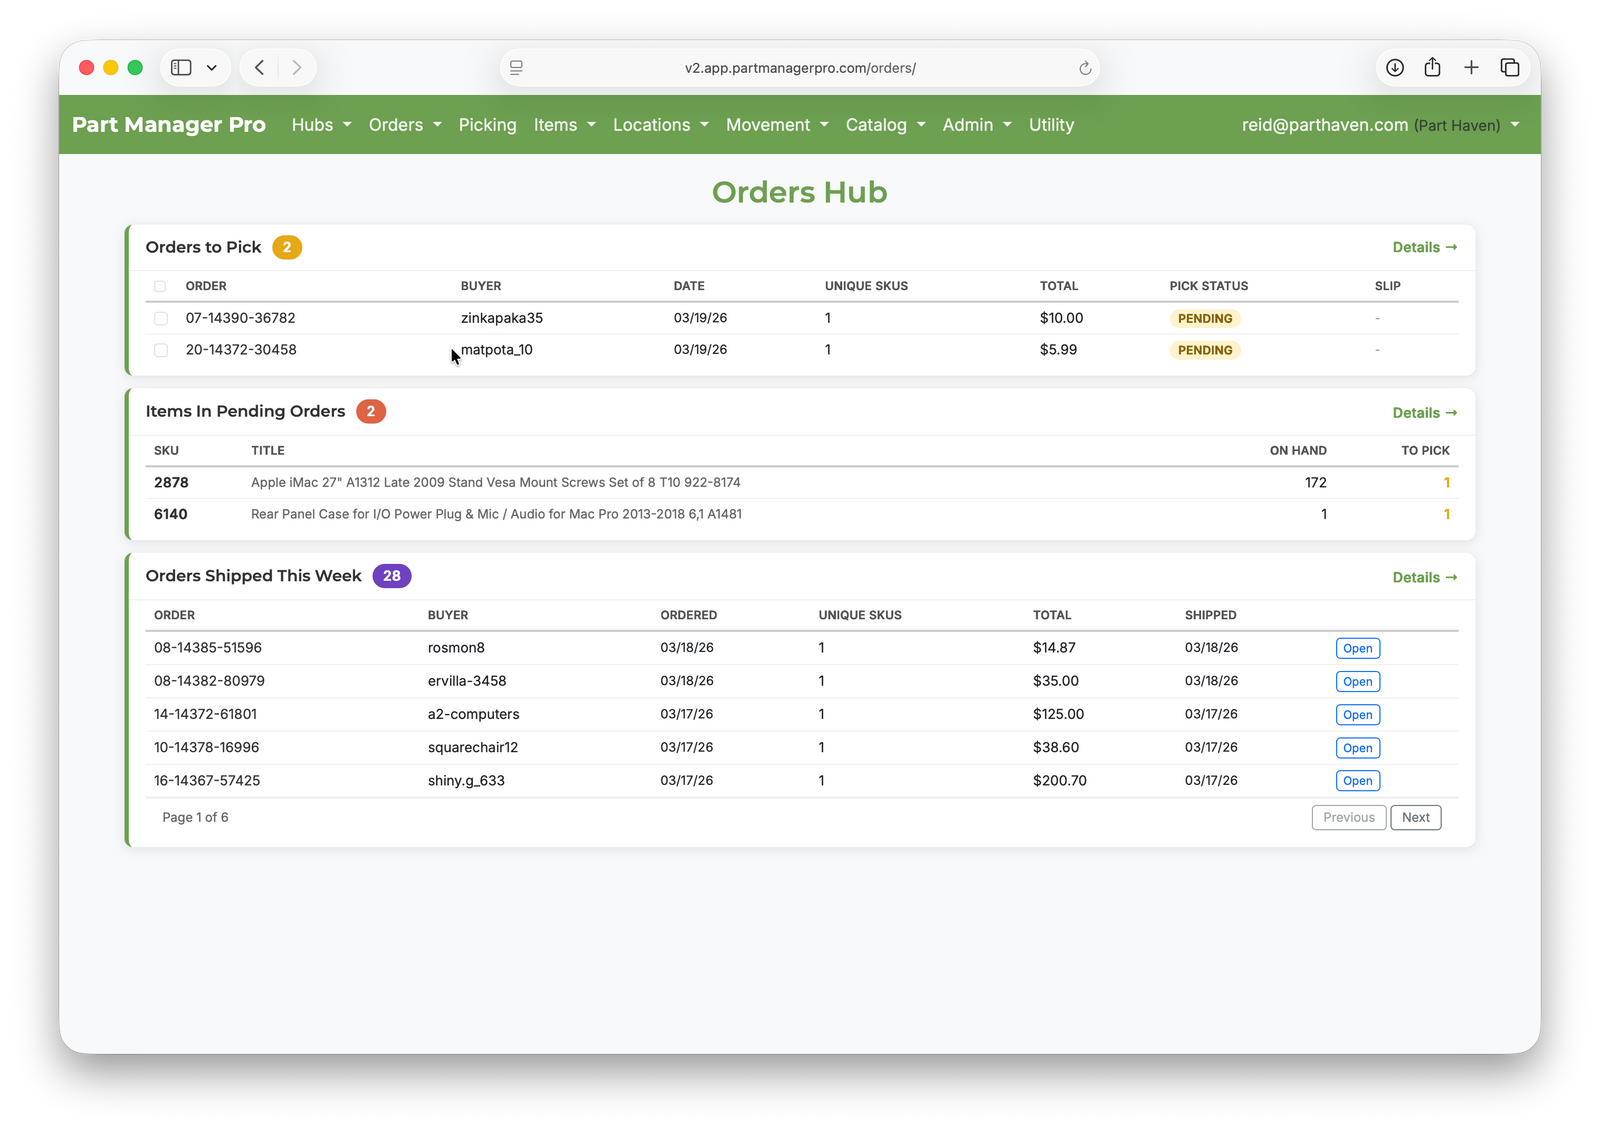Open Details for Orders Shipped This Week
The width and height of the screenshot is (1600, 1132).
click(x=1425, y=577)
